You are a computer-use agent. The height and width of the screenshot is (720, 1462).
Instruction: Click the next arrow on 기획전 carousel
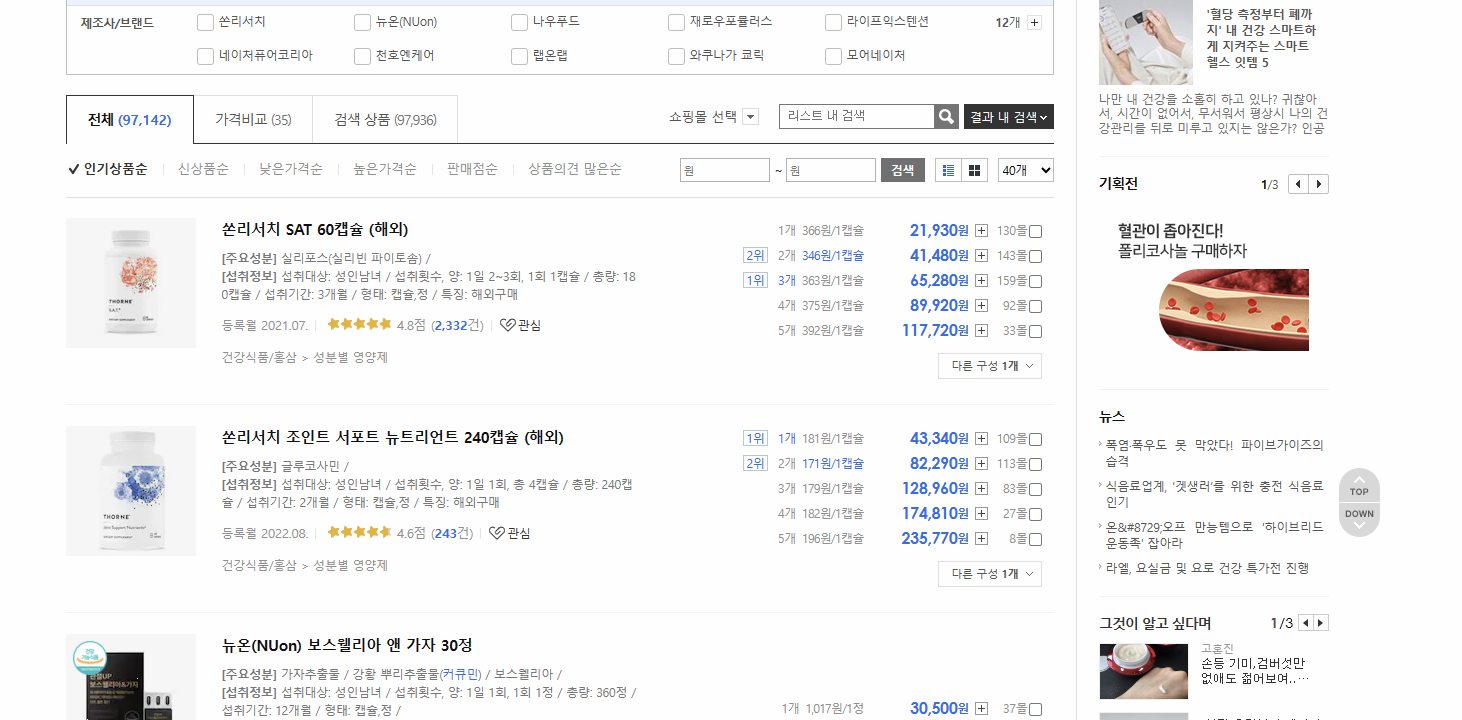pos(1320,184)
